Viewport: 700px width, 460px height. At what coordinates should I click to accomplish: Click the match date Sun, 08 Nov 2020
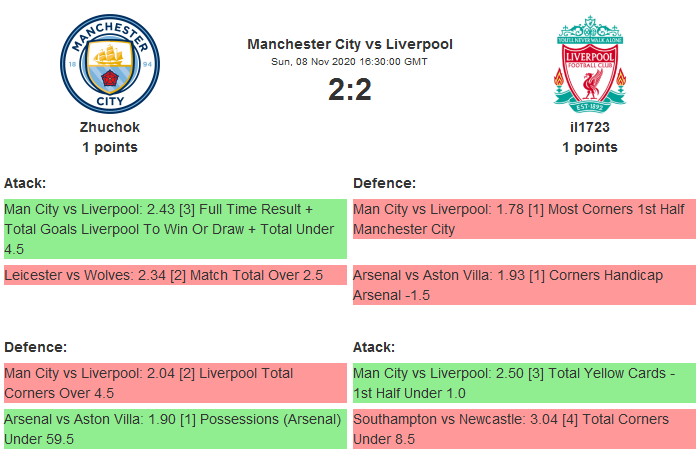(350, 62)
